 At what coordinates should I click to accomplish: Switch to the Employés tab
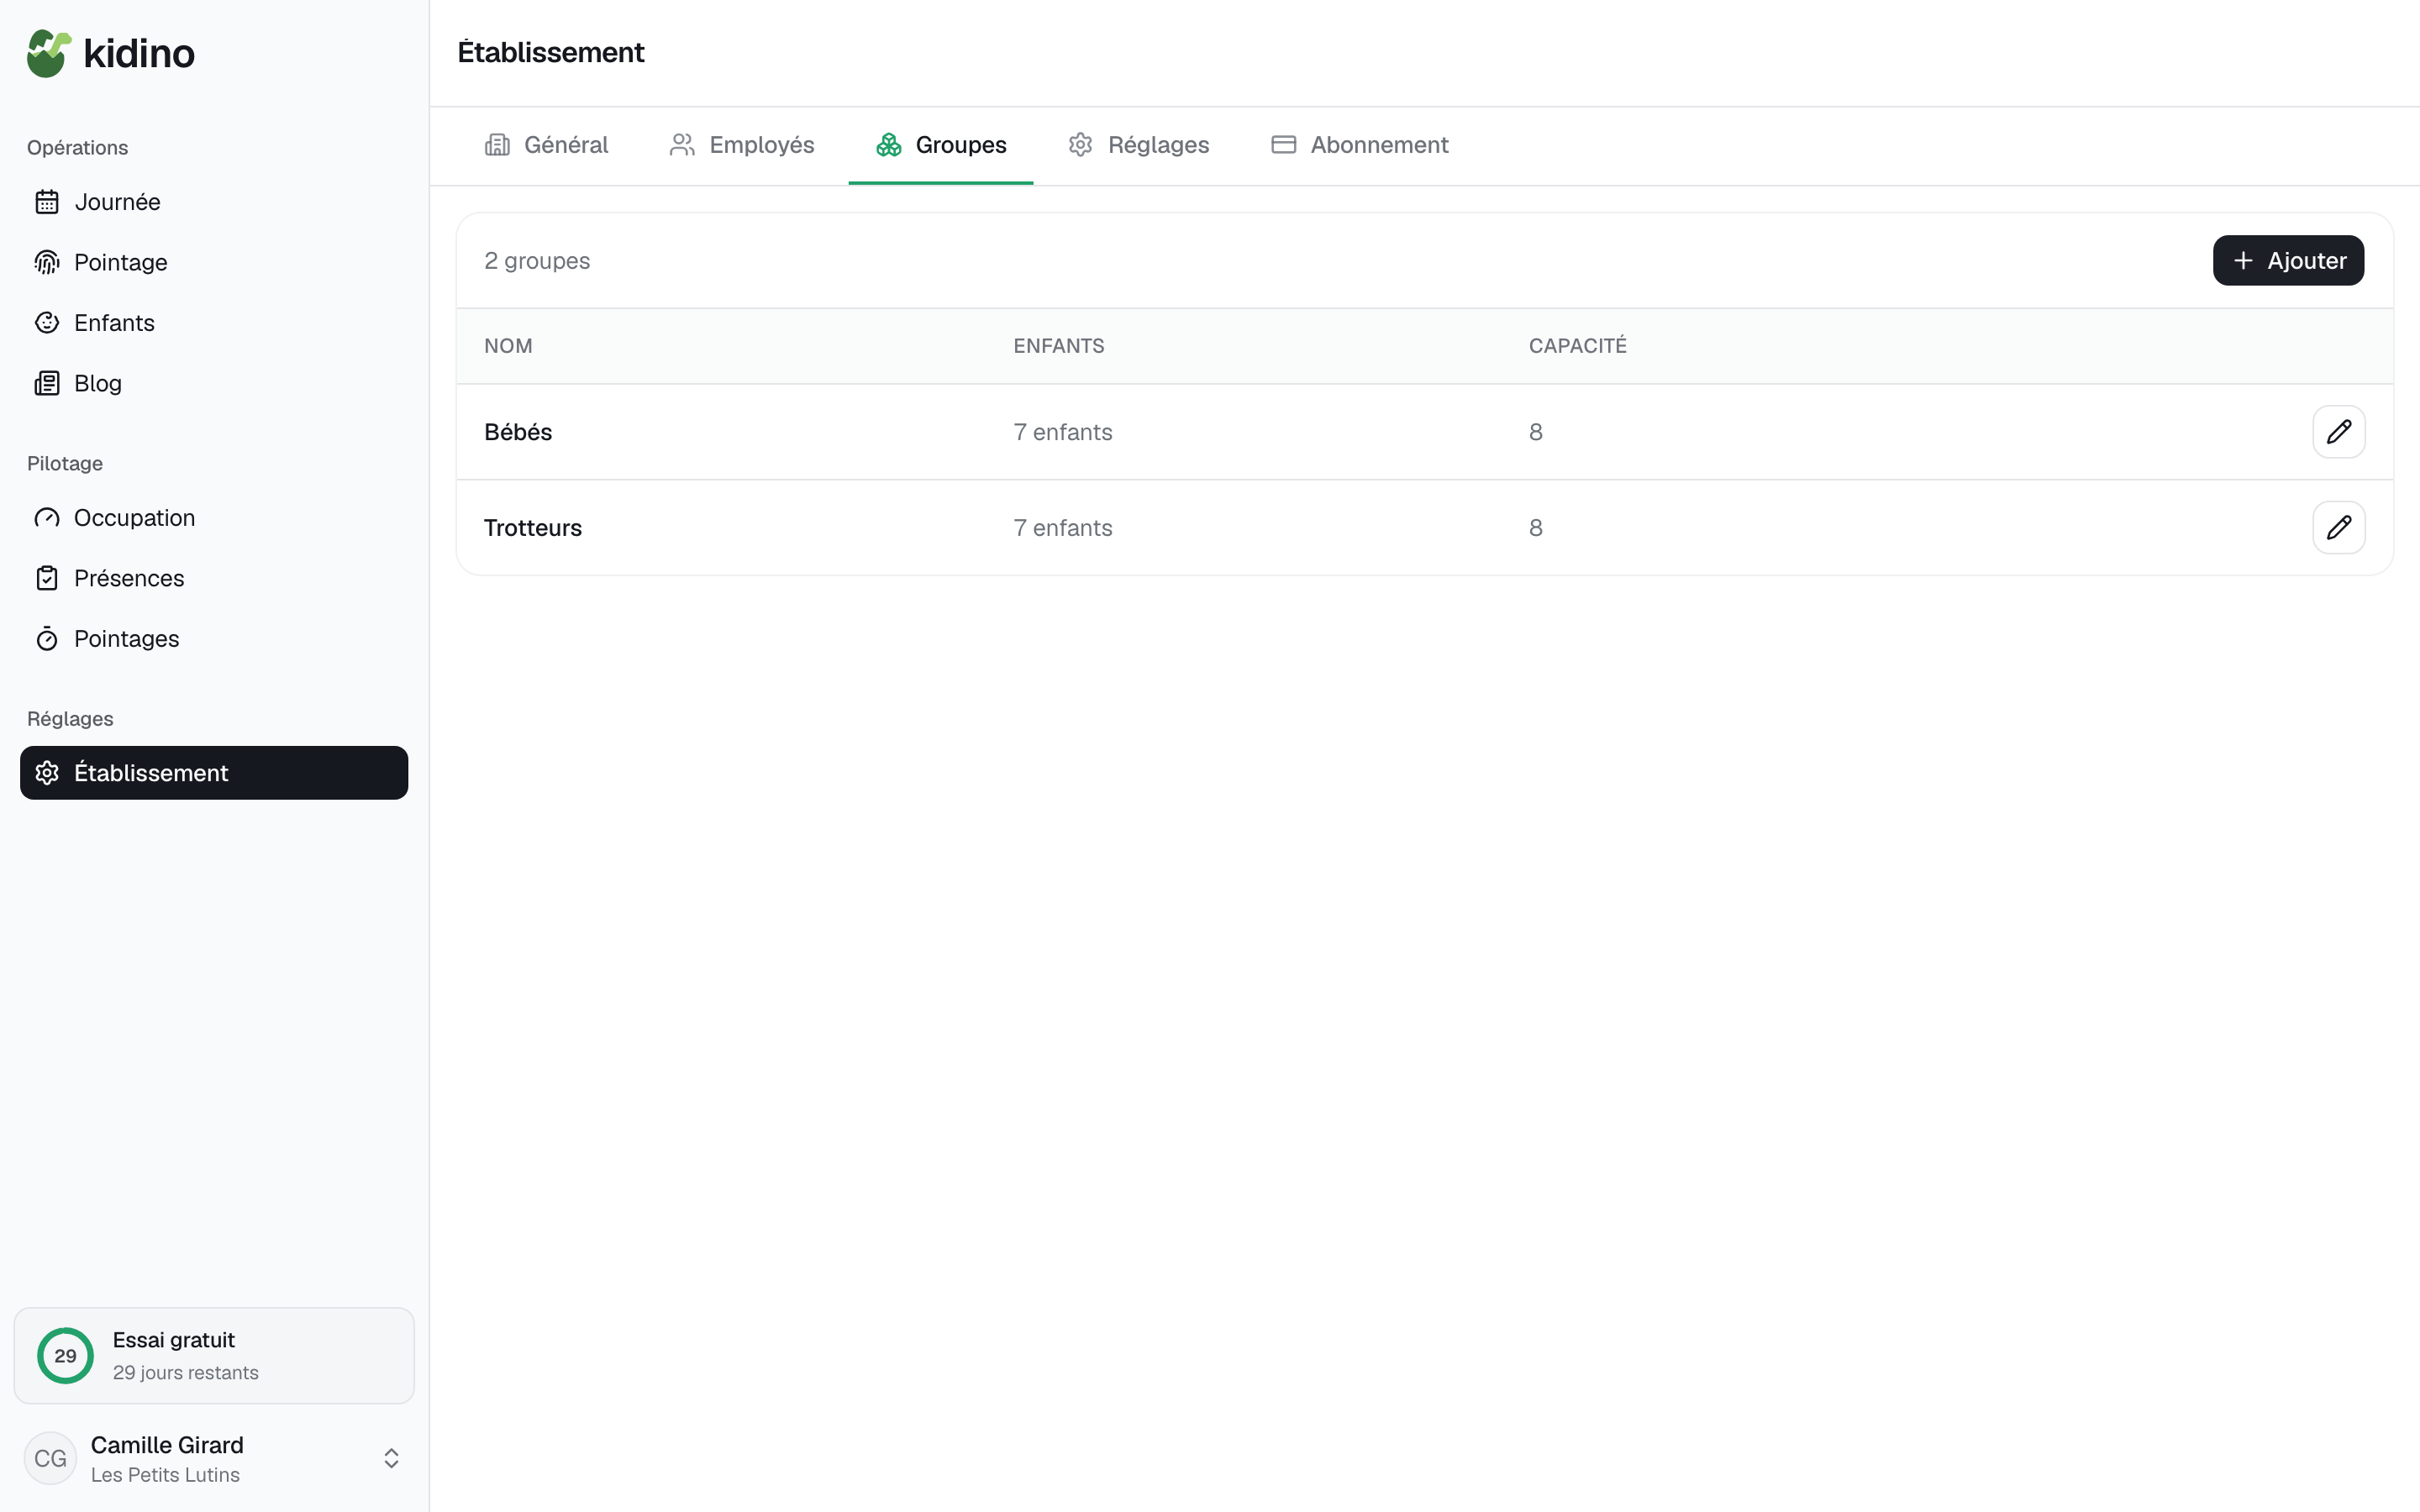click(741, 145)
